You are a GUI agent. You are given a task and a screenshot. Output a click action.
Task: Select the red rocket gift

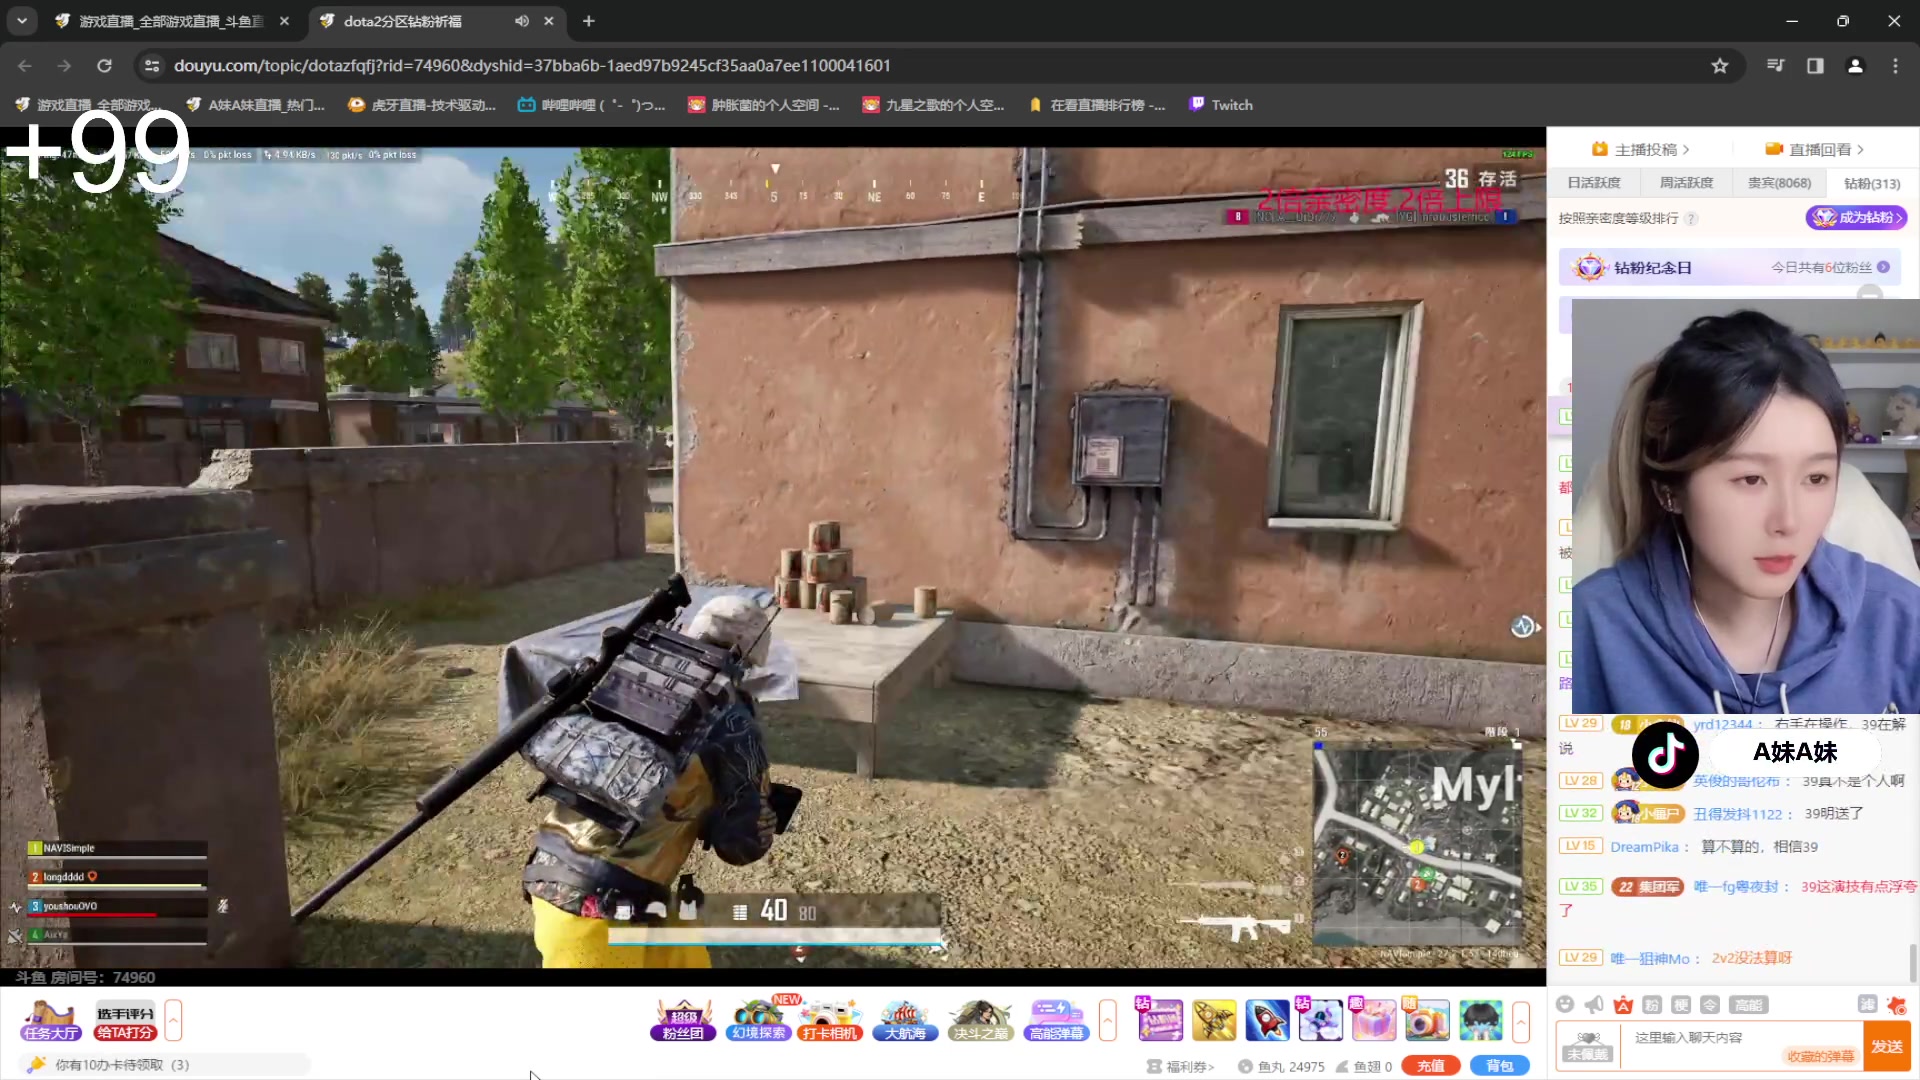click(1267, 1020)
